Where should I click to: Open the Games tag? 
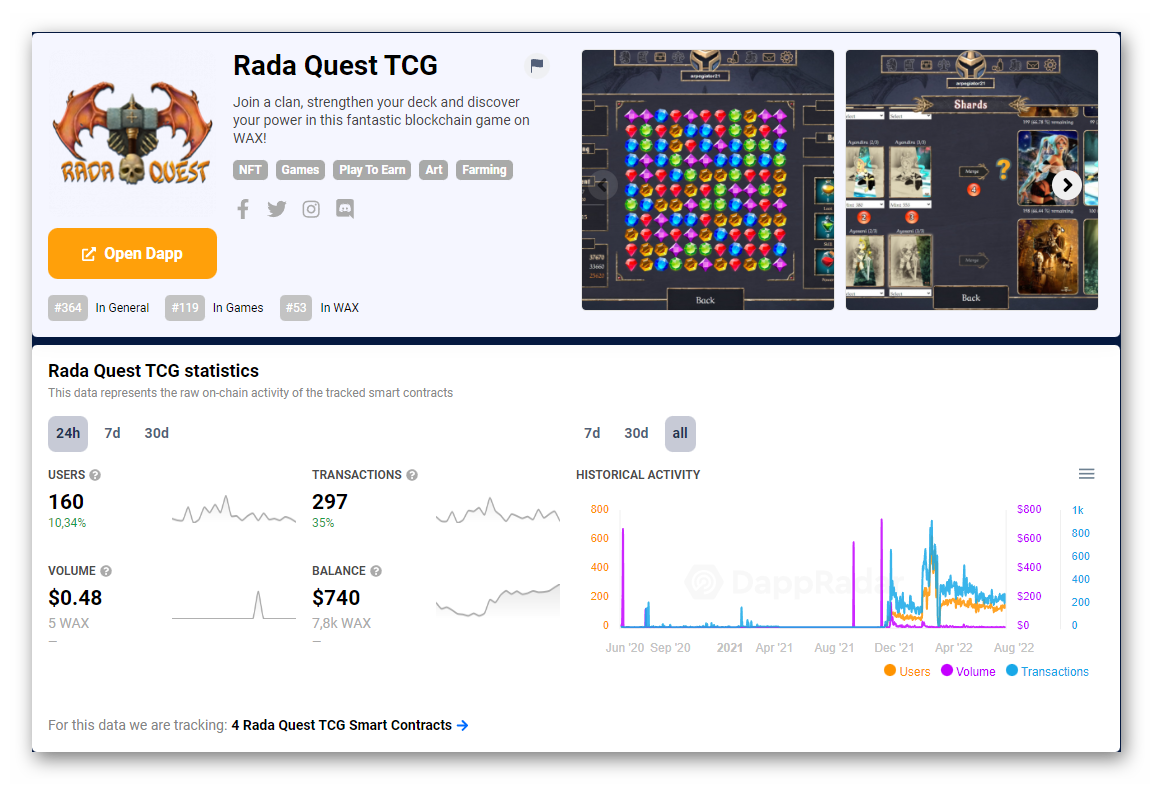(300, 170)
